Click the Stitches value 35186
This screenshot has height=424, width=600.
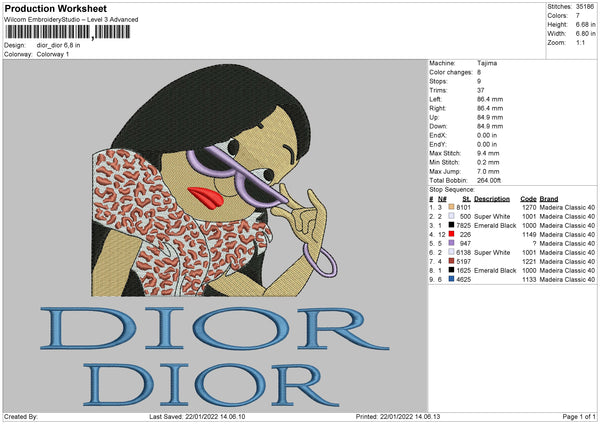(x=585, y=7)
